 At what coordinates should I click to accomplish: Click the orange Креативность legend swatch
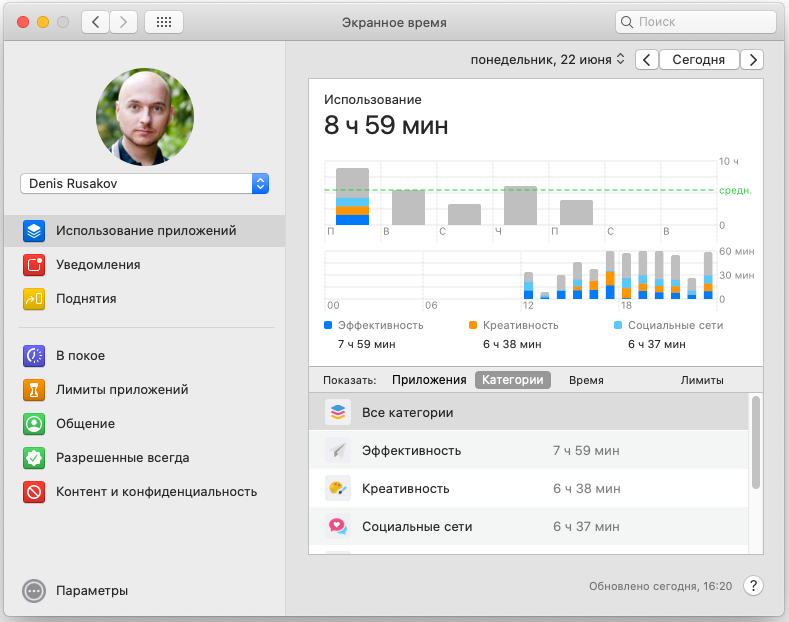473,326
